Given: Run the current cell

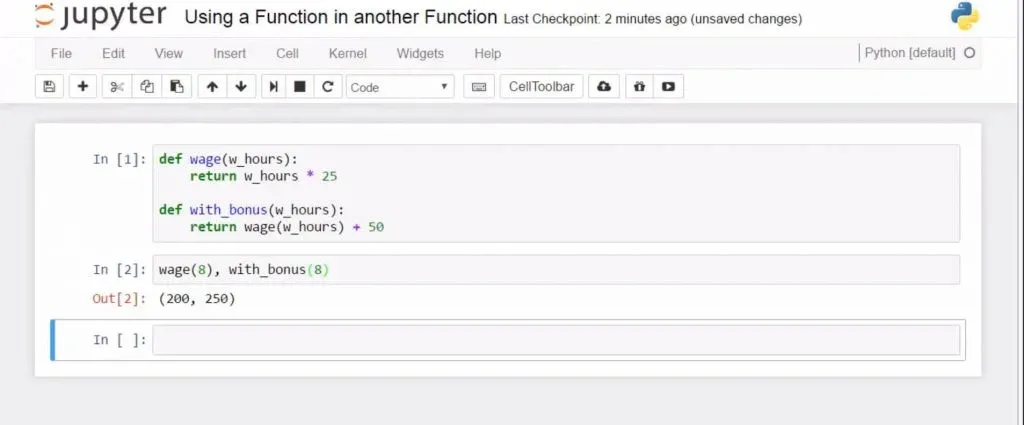Looking at the screenshot, I should click(273, 87).
